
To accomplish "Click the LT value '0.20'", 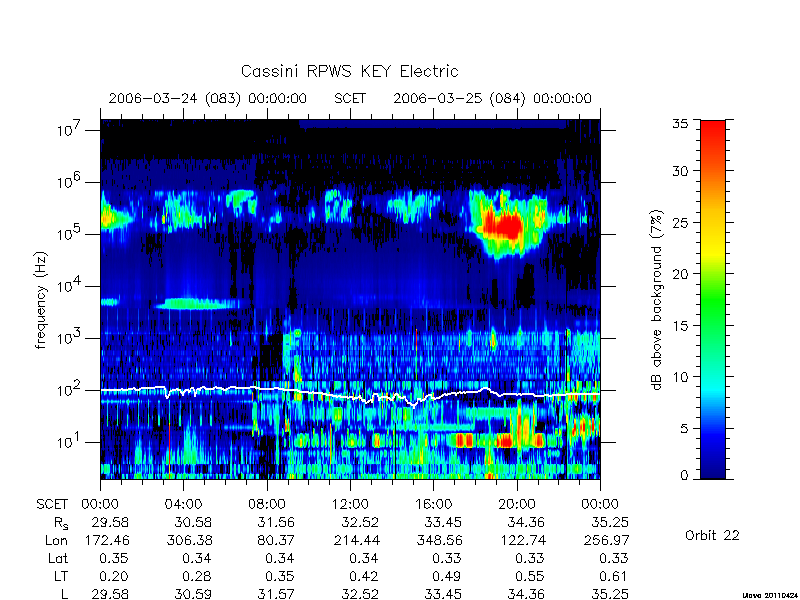I will click(x=114, y=576).
